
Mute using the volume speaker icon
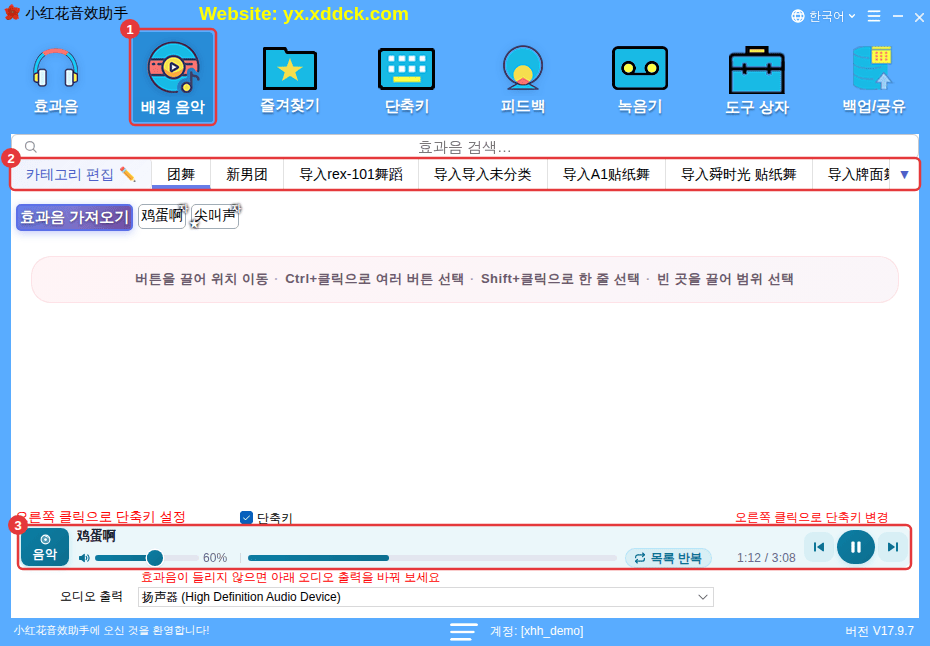84,558
